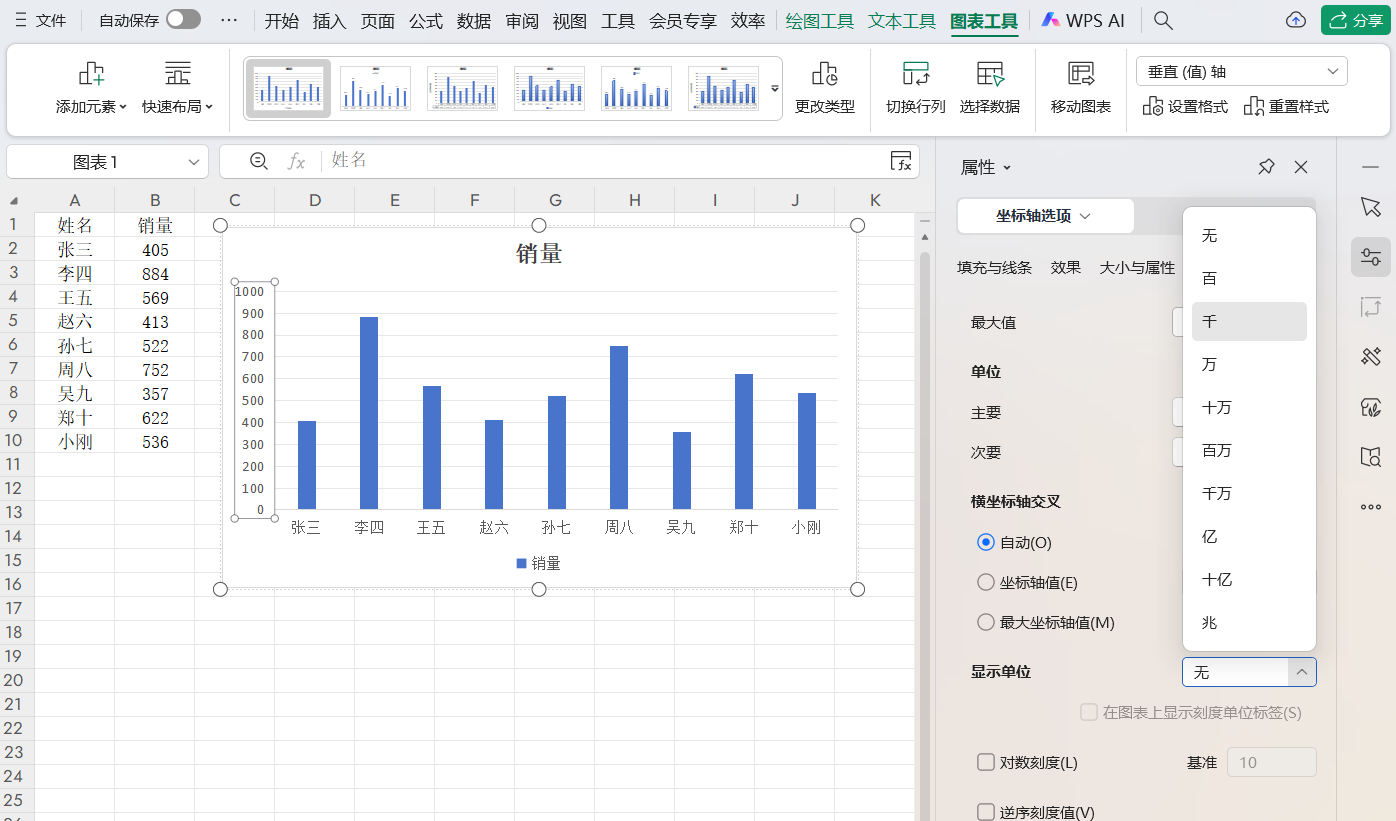Open the 插入 menu tab
1396x821 pixels.
coord(330,19)
